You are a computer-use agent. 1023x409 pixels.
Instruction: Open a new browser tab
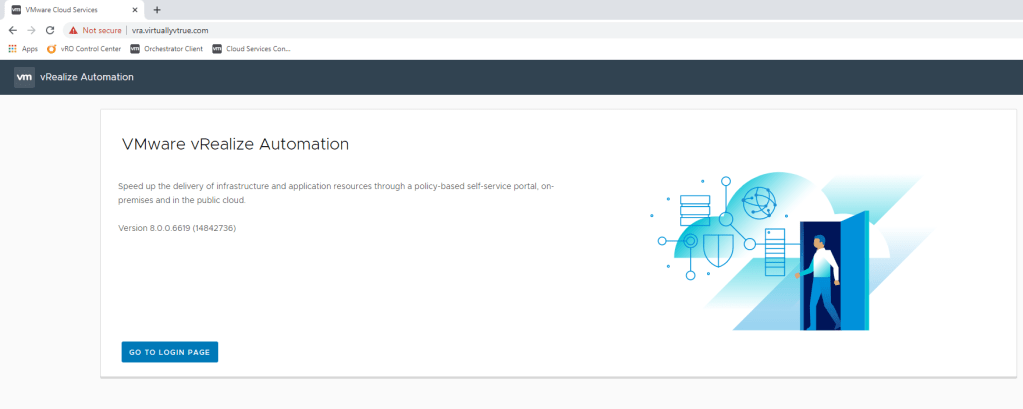click(x=157, y=9)
